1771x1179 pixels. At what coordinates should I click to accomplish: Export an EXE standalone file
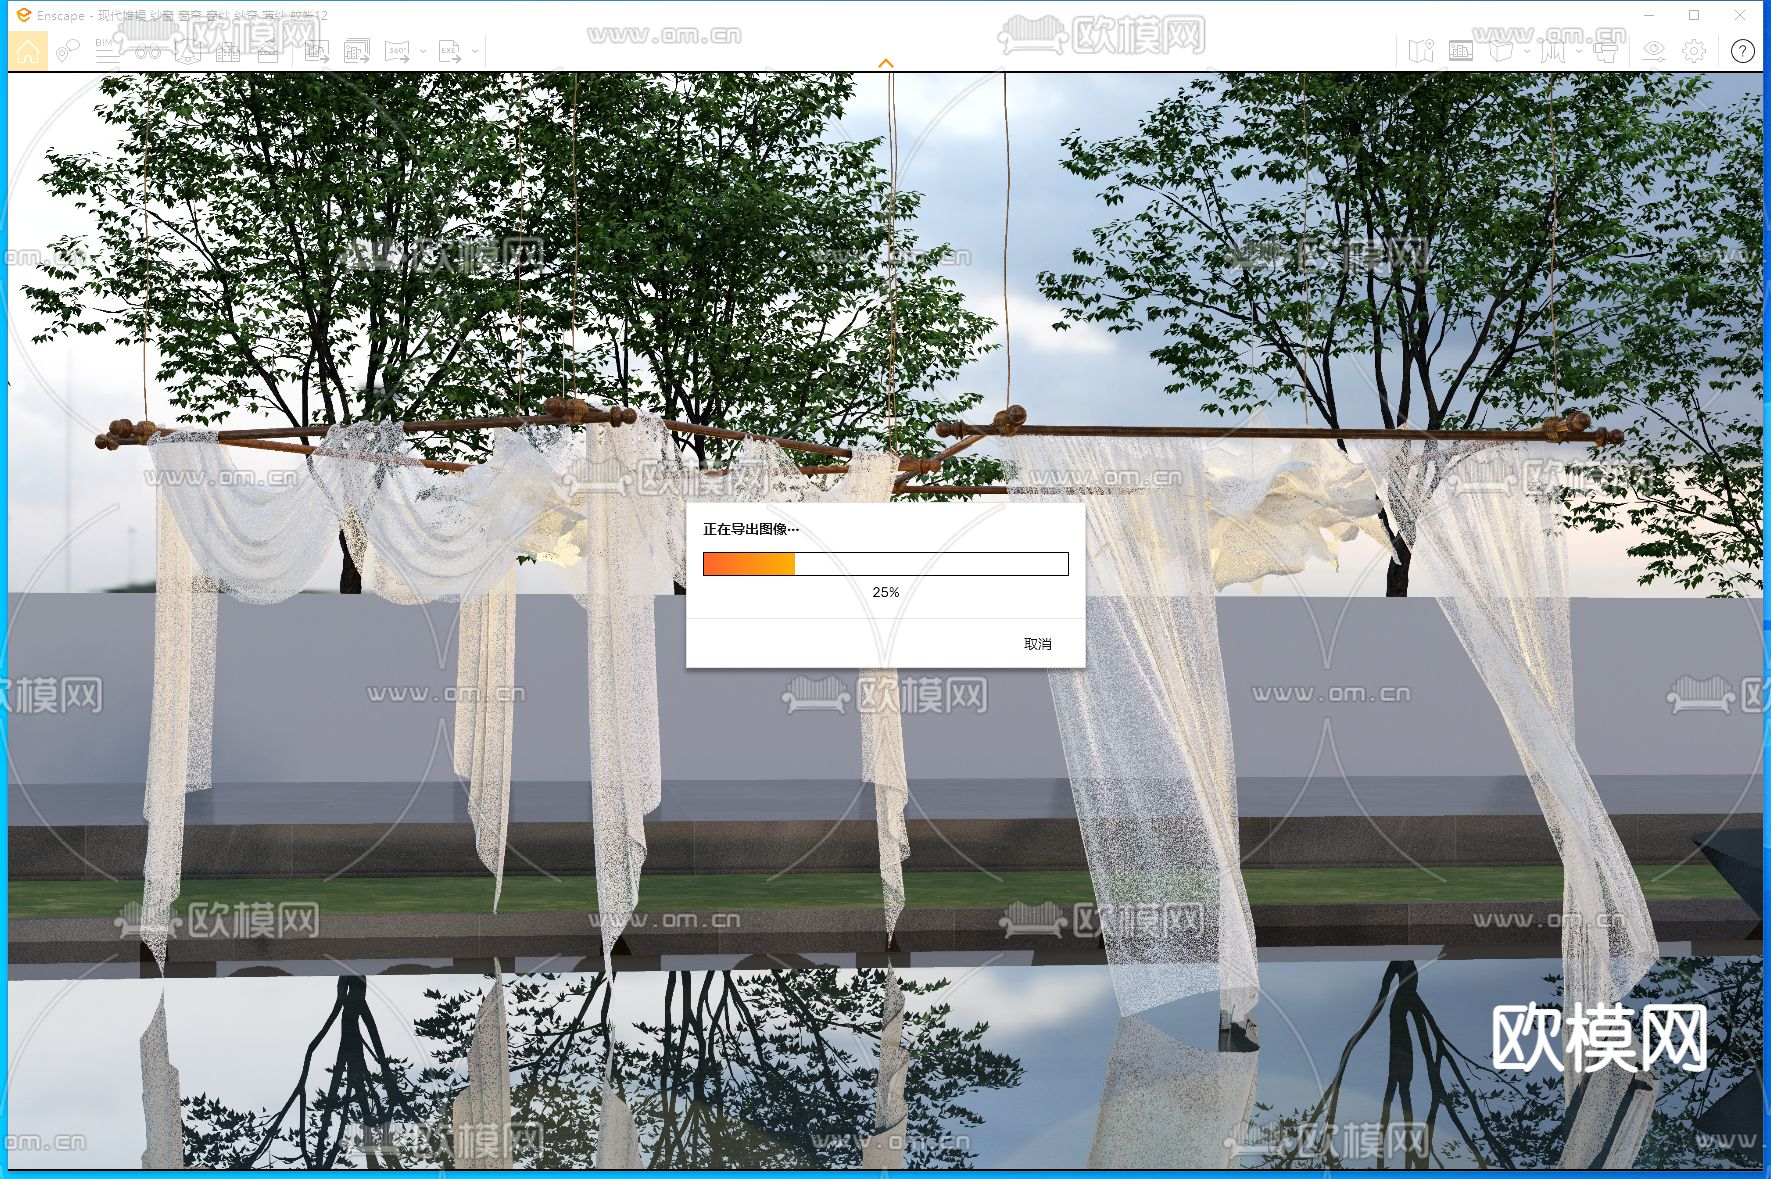450,51
